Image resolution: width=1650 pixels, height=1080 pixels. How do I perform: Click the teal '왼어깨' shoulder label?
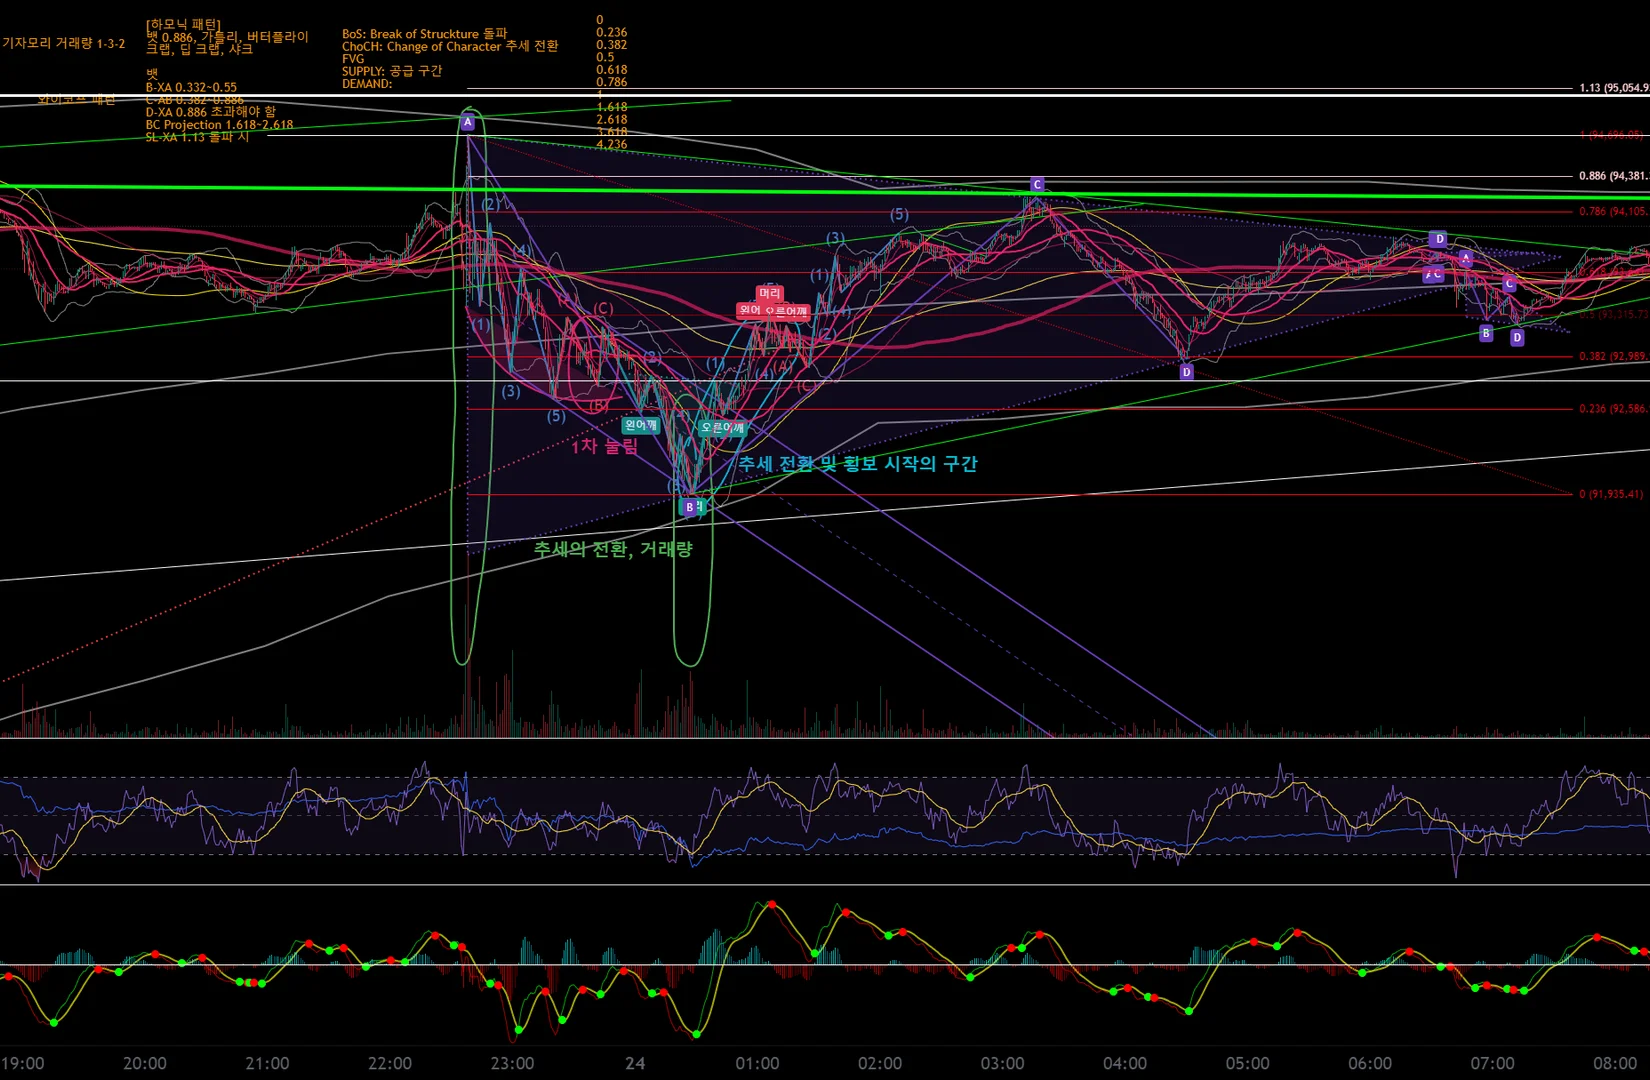[640, 425]
